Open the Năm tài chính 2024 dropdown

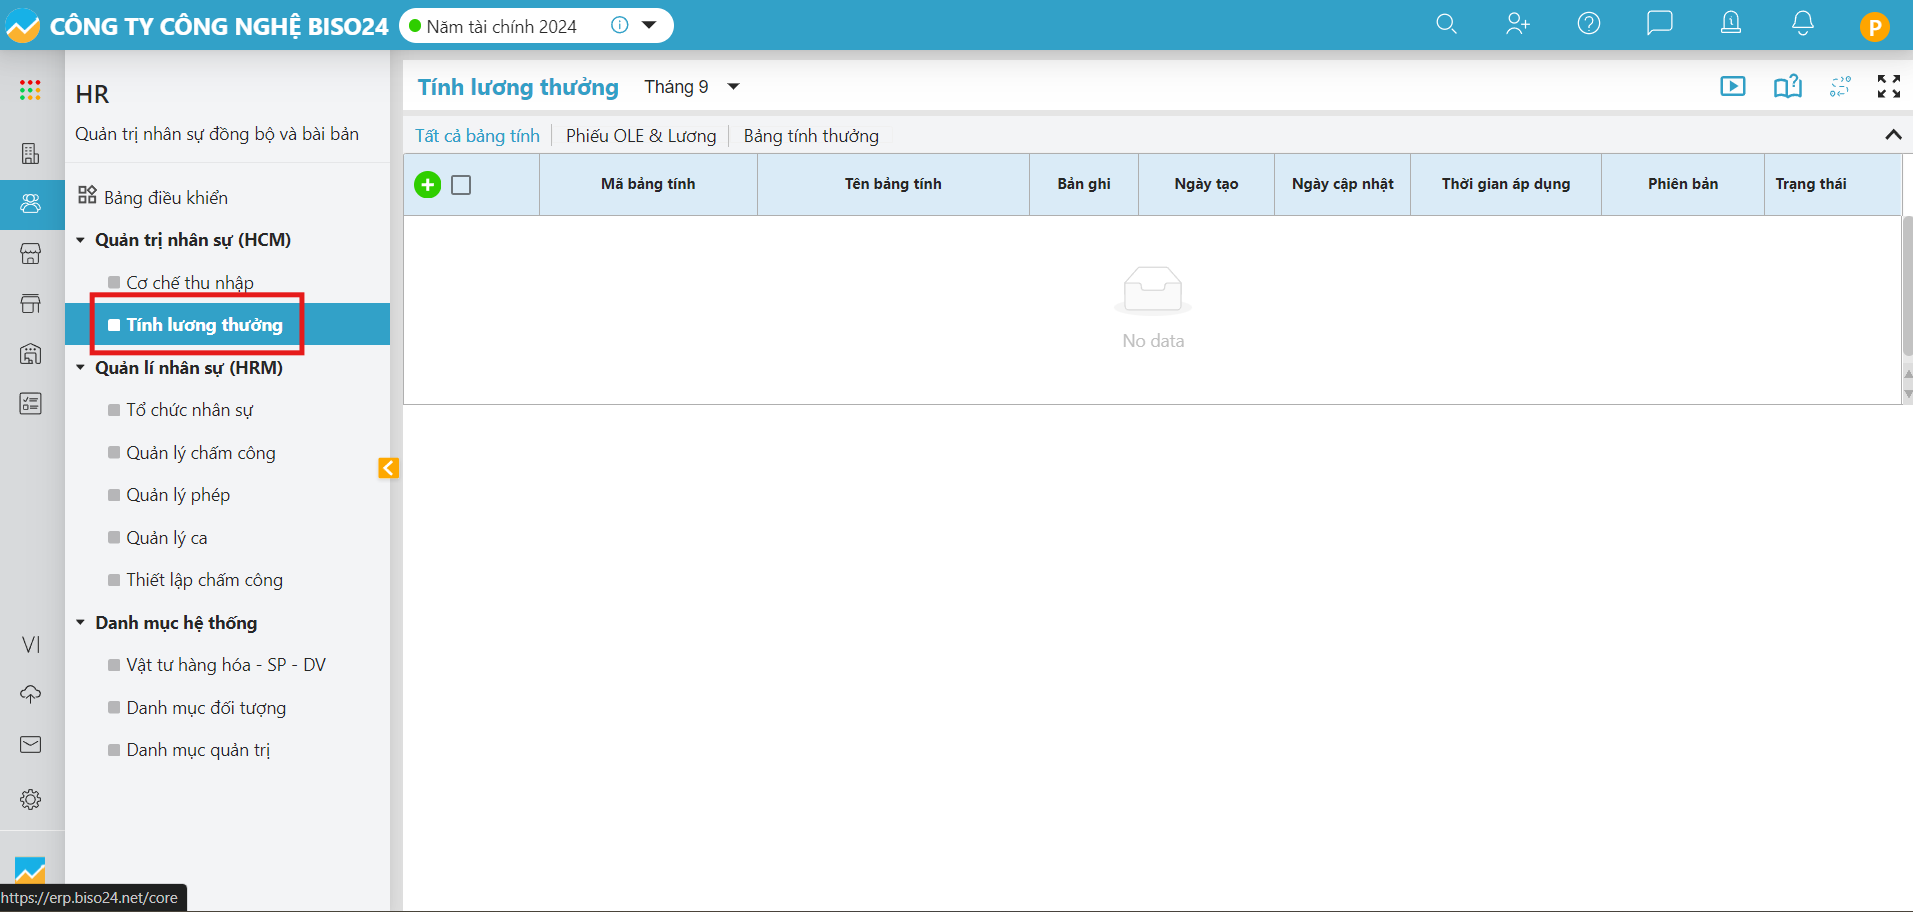[x=648, y=25]
